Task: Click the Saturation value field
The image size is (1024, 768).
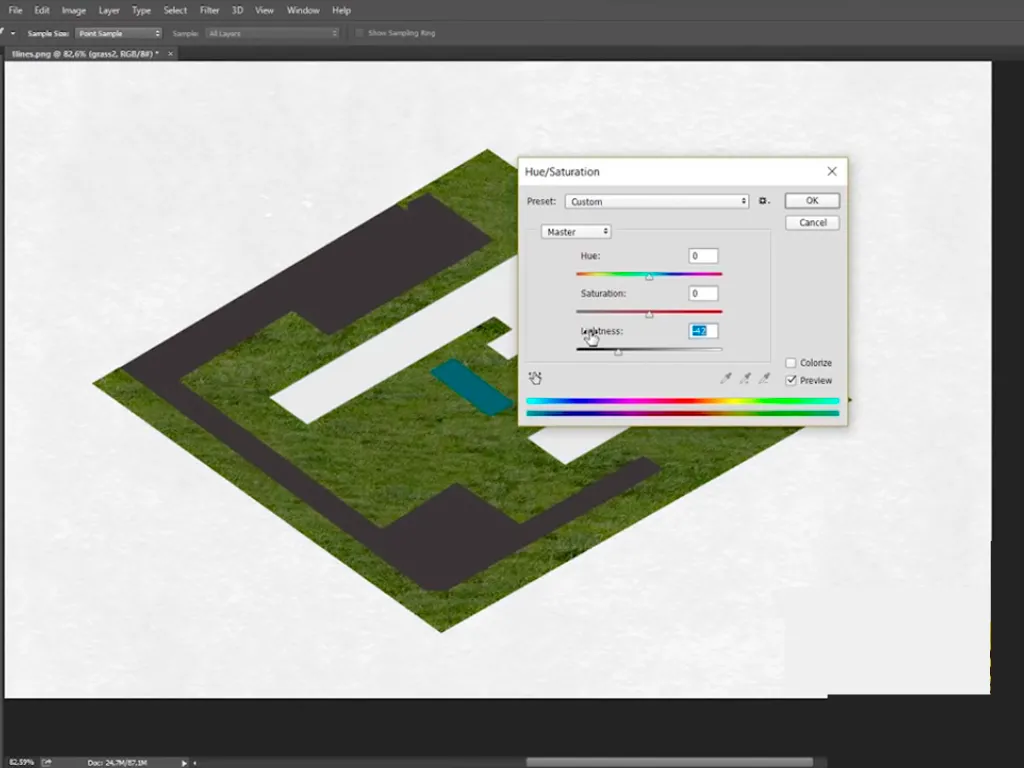Action: pyautogui.click(x=703, y=294)
